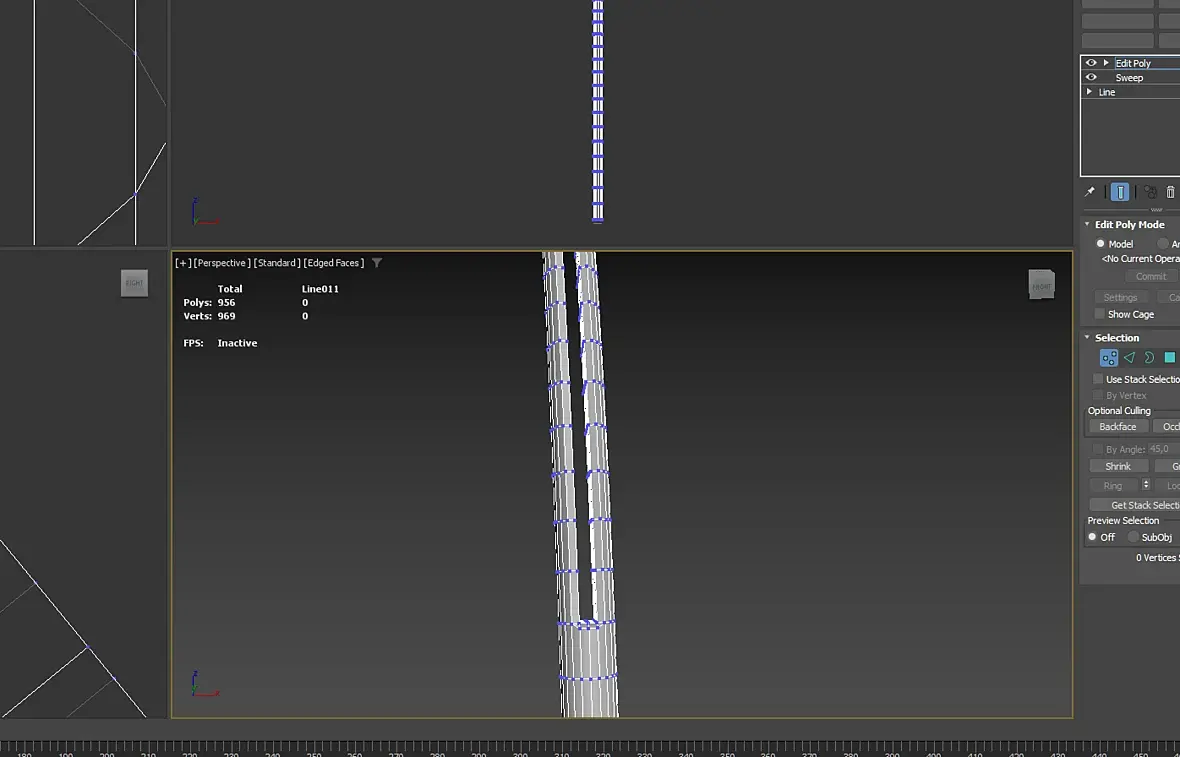Image resolution: width=1180 pixels, height=757 pixels.
Task: Select the Animate radio button
Action: 1163,244
